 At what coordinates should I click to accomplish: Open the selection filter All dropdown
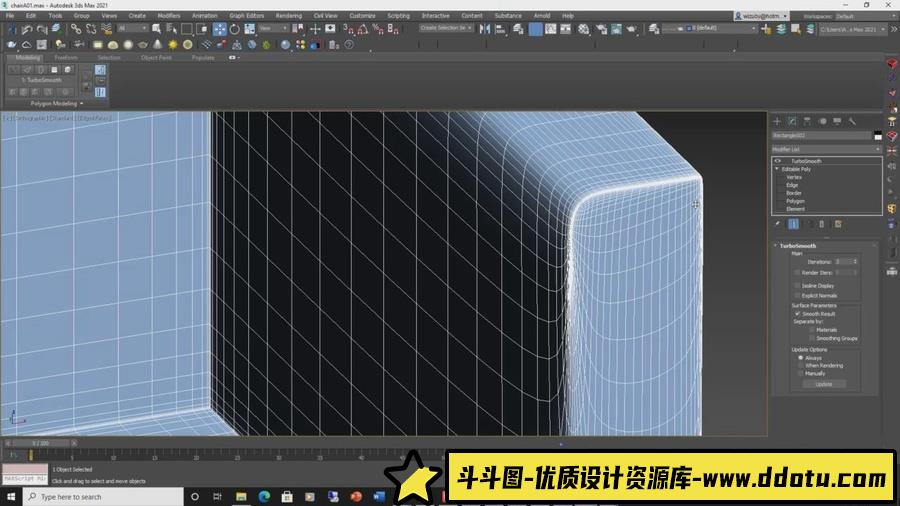point(133,28)
